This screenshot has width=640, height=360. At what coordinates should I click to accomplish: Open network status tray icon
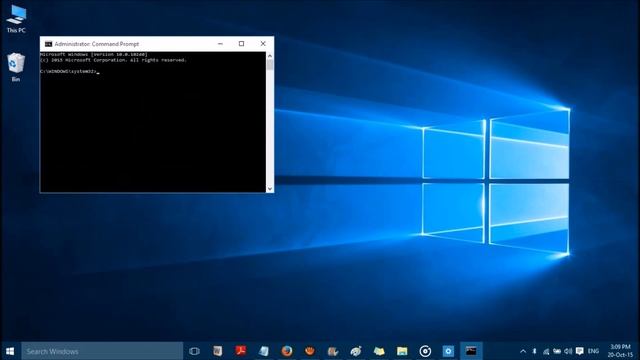coord(546,351)
